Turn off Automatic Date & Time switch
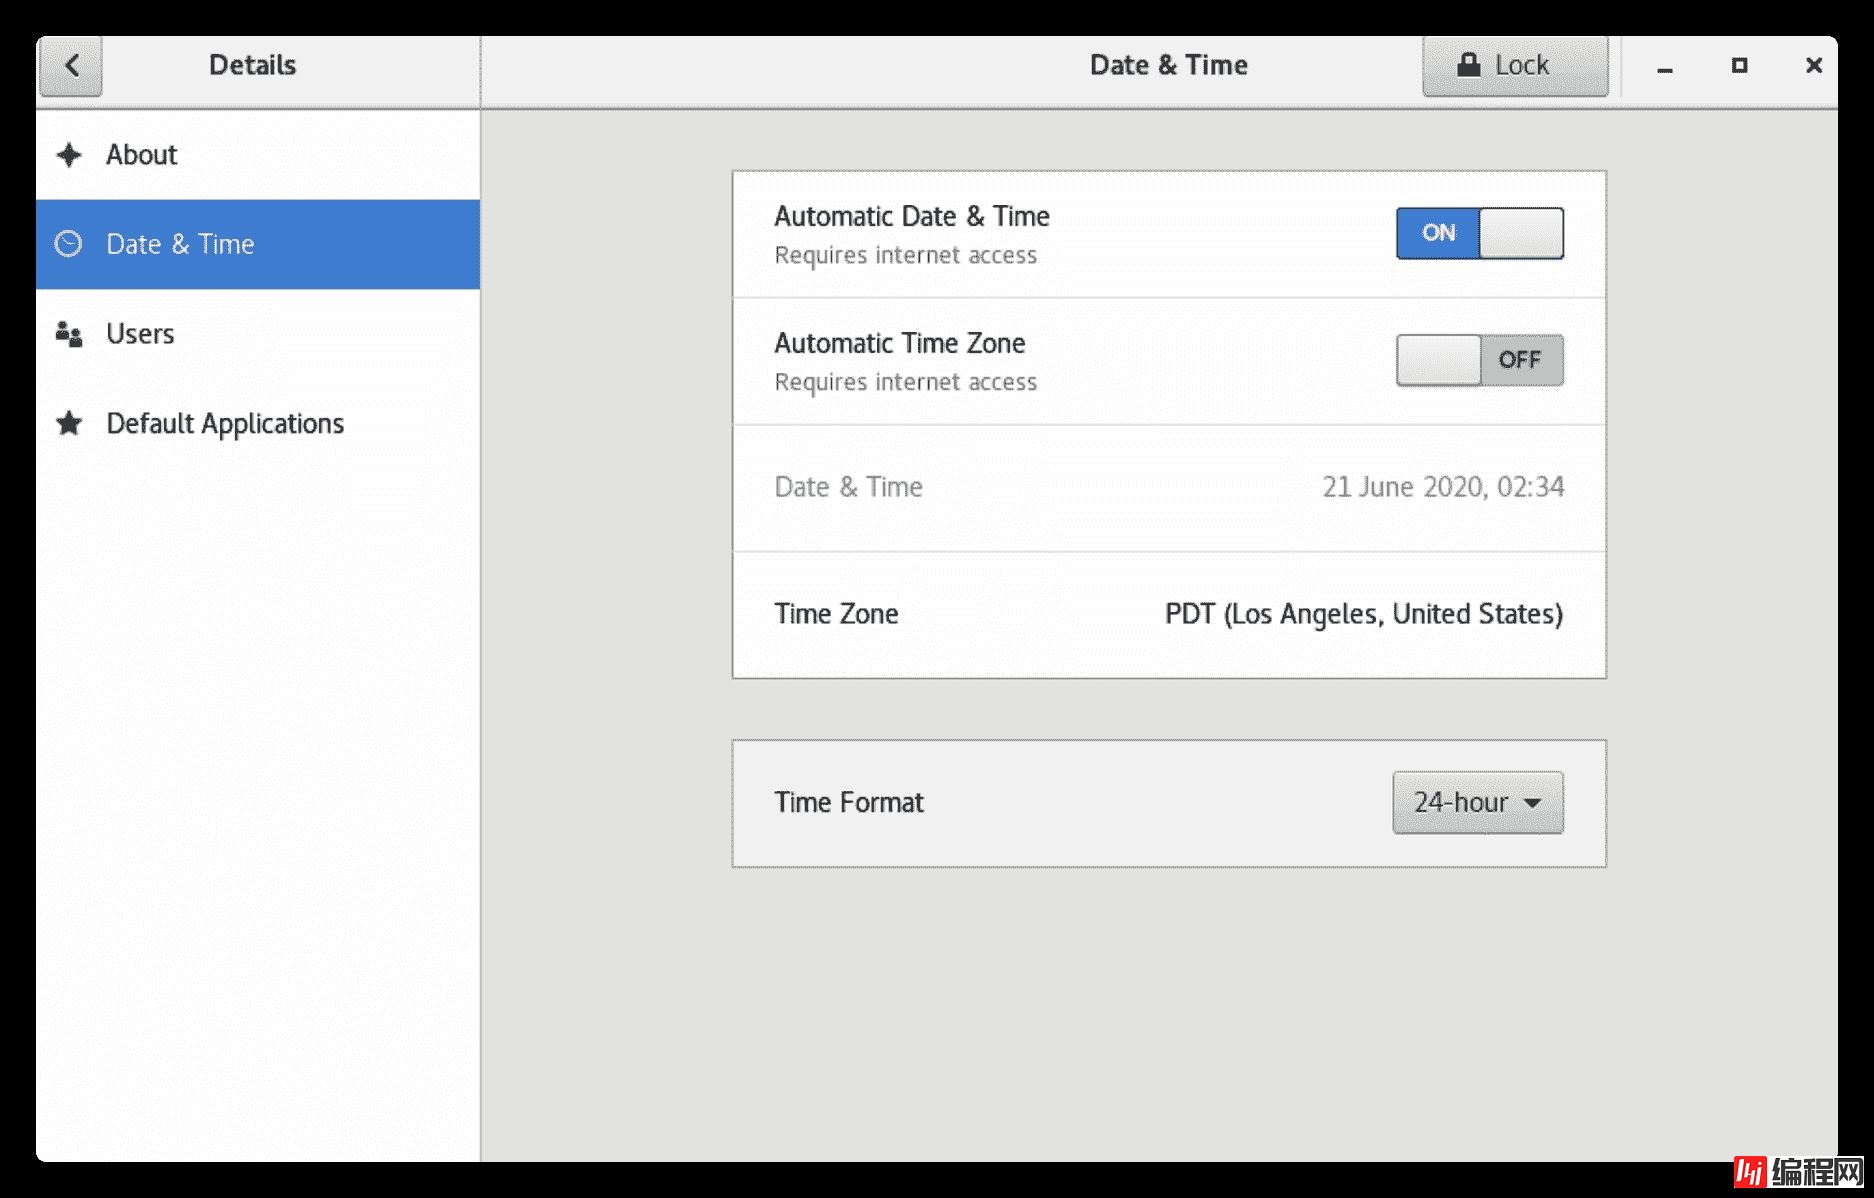The height and width of the screenshot is (1198, 1874). [1479, 233]
